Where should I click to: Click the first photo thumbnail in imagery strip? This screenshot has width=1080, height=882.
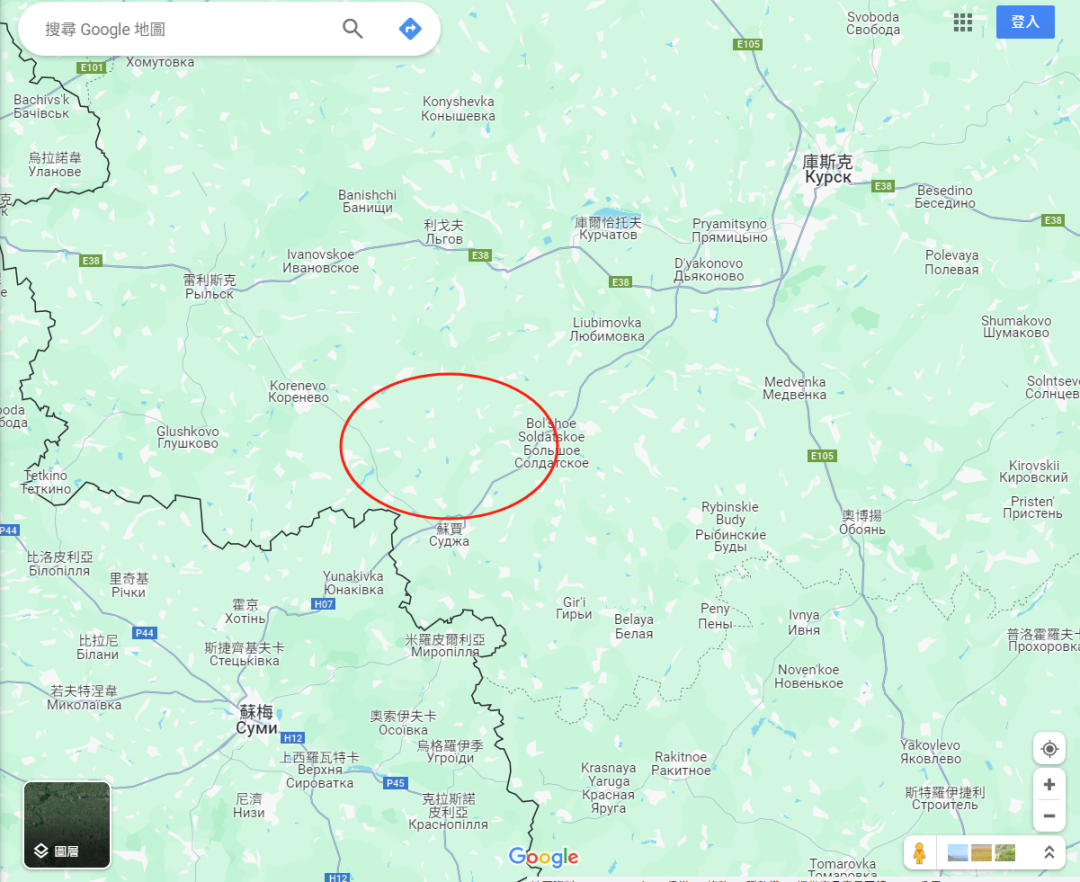[957, 853]
